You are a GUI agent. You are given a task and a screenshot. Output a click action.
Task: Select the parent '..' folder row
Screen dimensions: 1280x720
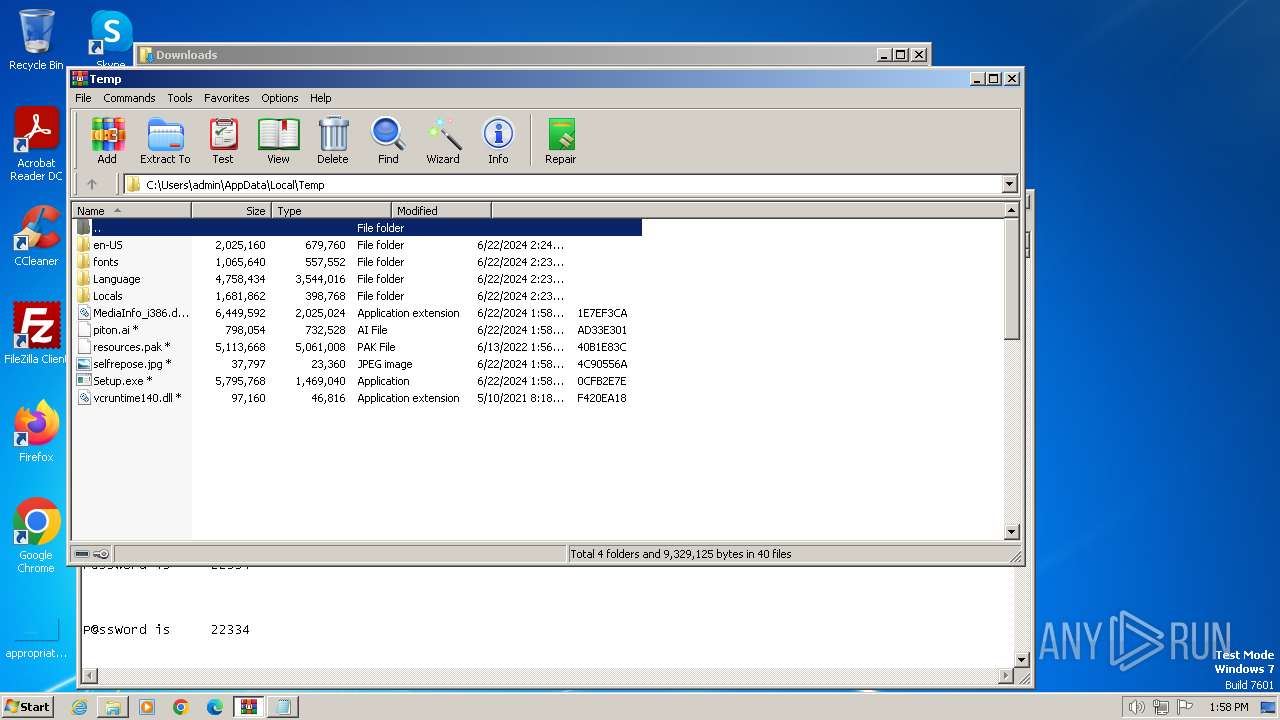pos(358,228)
